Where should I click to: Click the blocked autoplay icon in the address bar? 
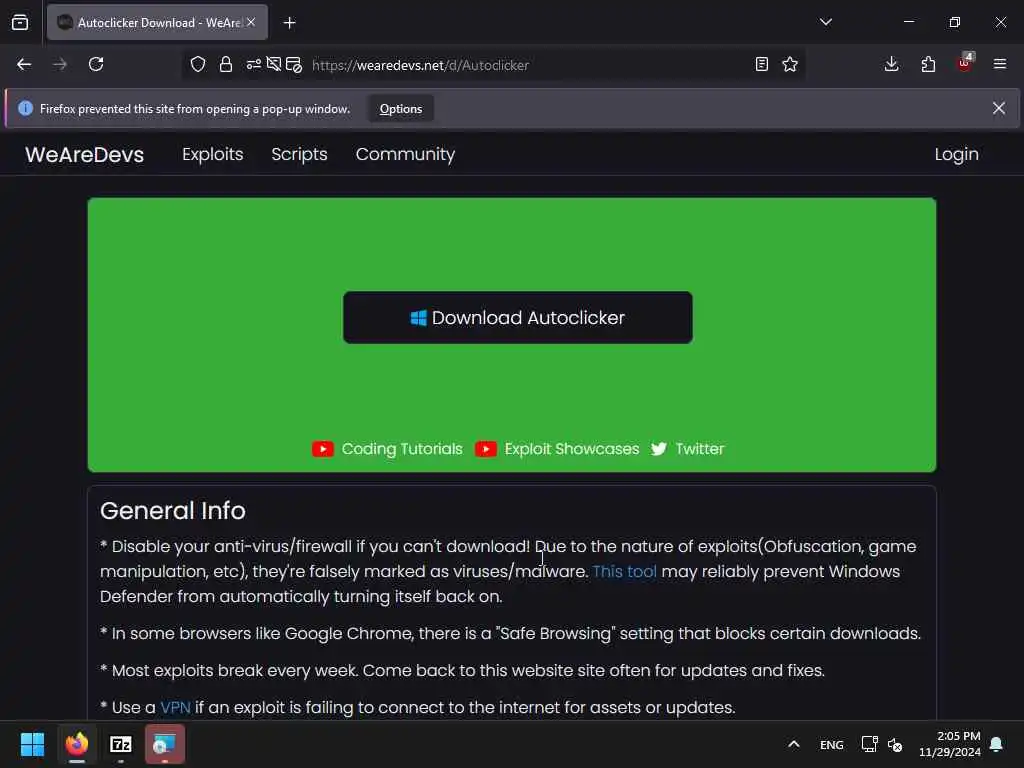(x=274, y=64)
